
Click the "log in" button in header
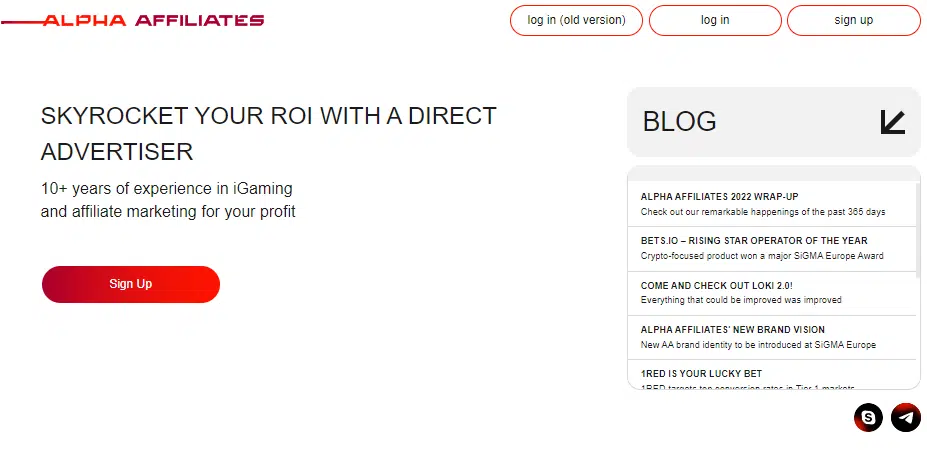715,20
